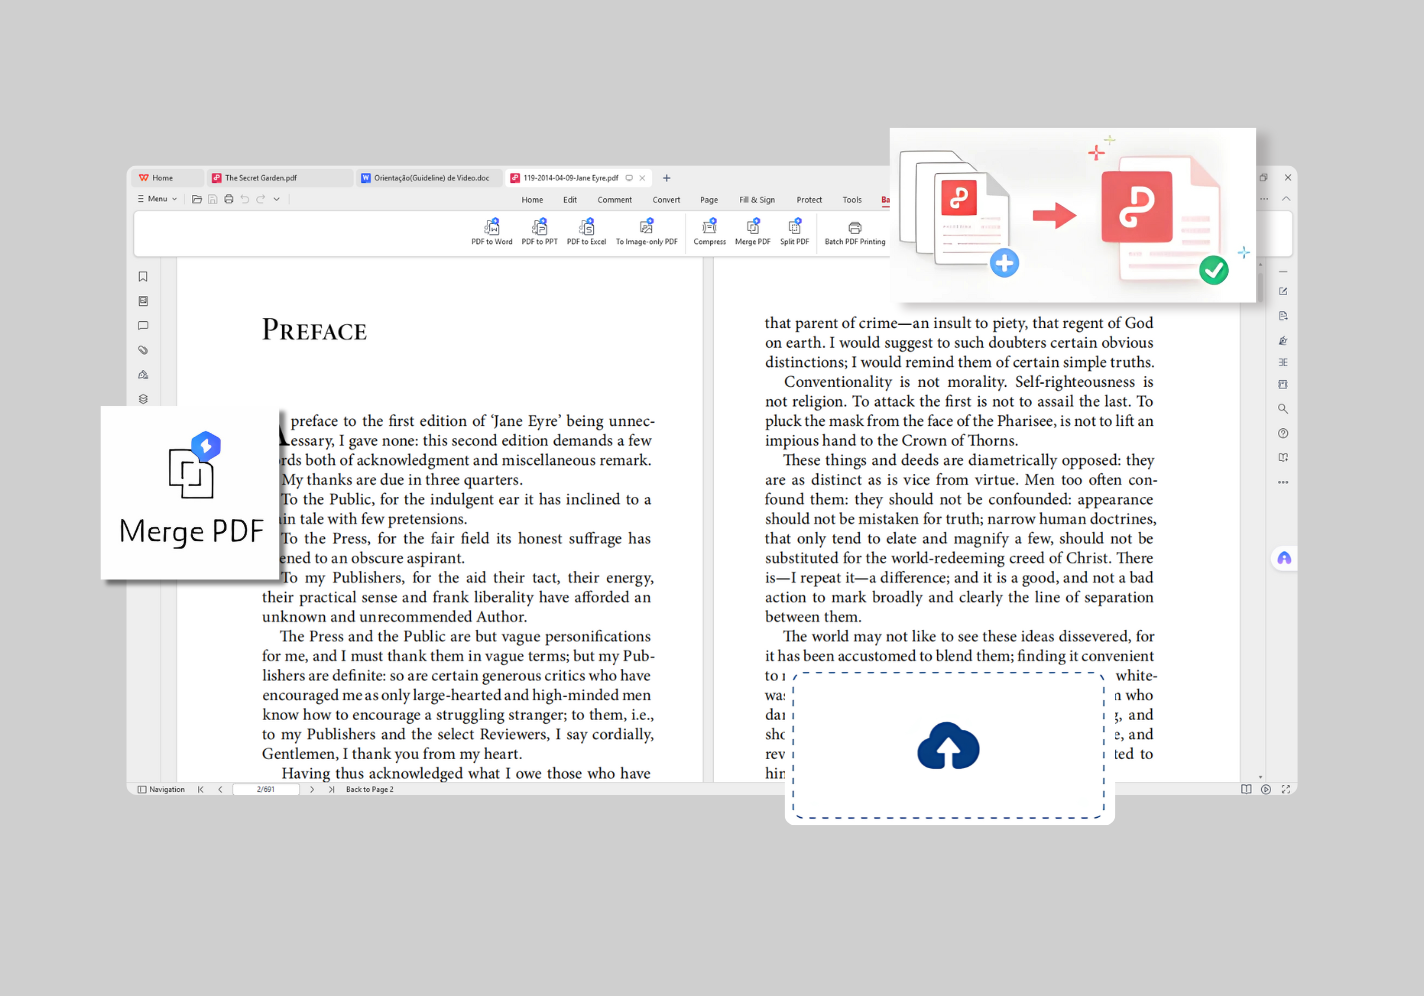The width and height of the screenshot is (1424, 996).
Task: Open the AI assistant floating button
Action: 1284,558
